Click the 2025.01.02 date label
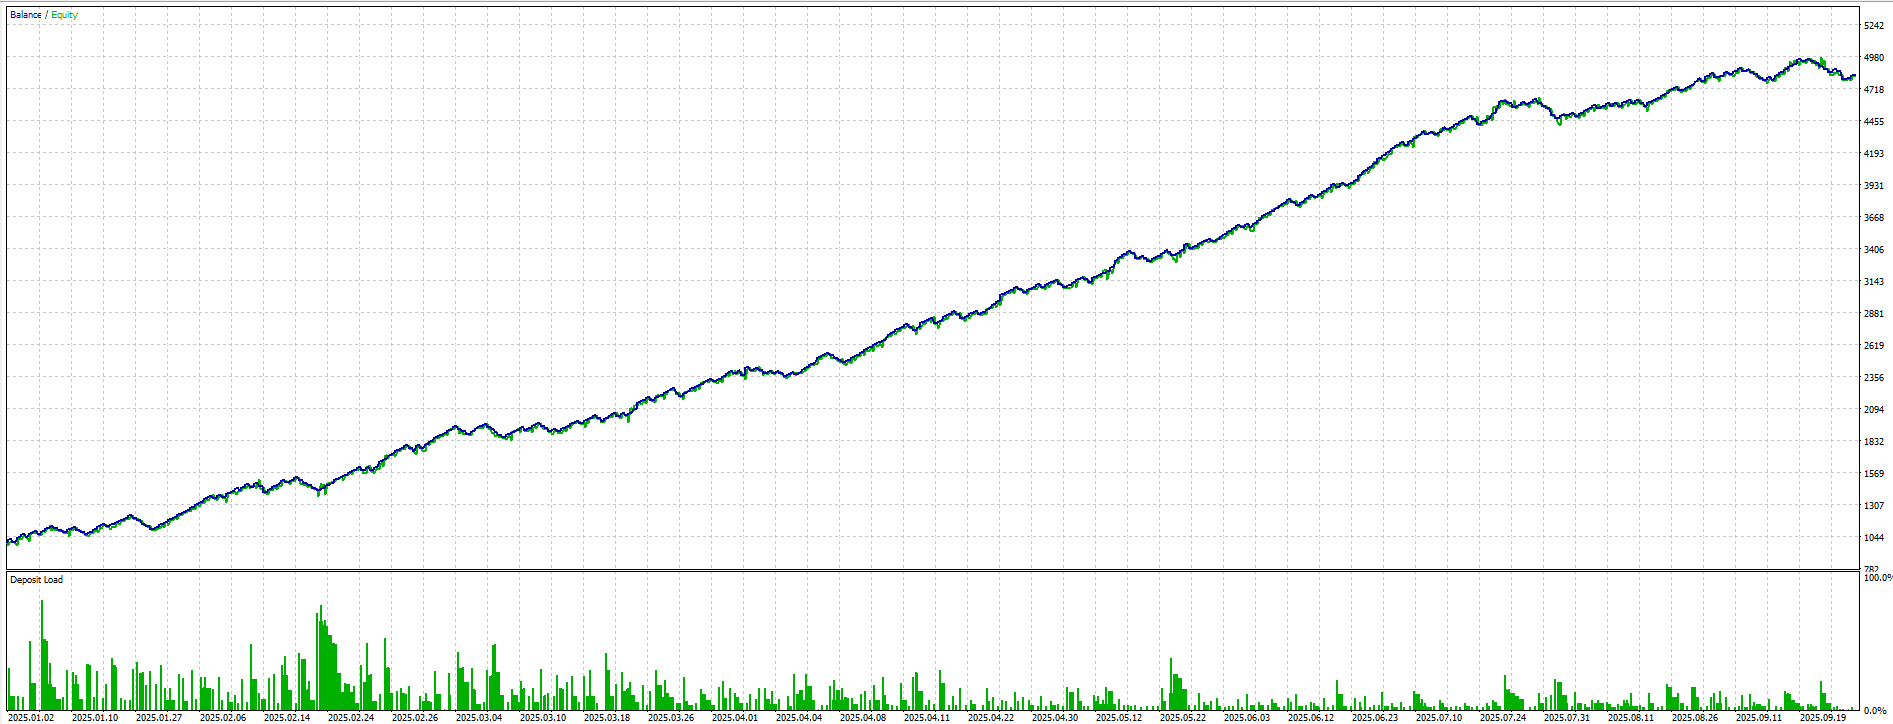Viewport: 1893px width, 724px height. pos(31,717)
